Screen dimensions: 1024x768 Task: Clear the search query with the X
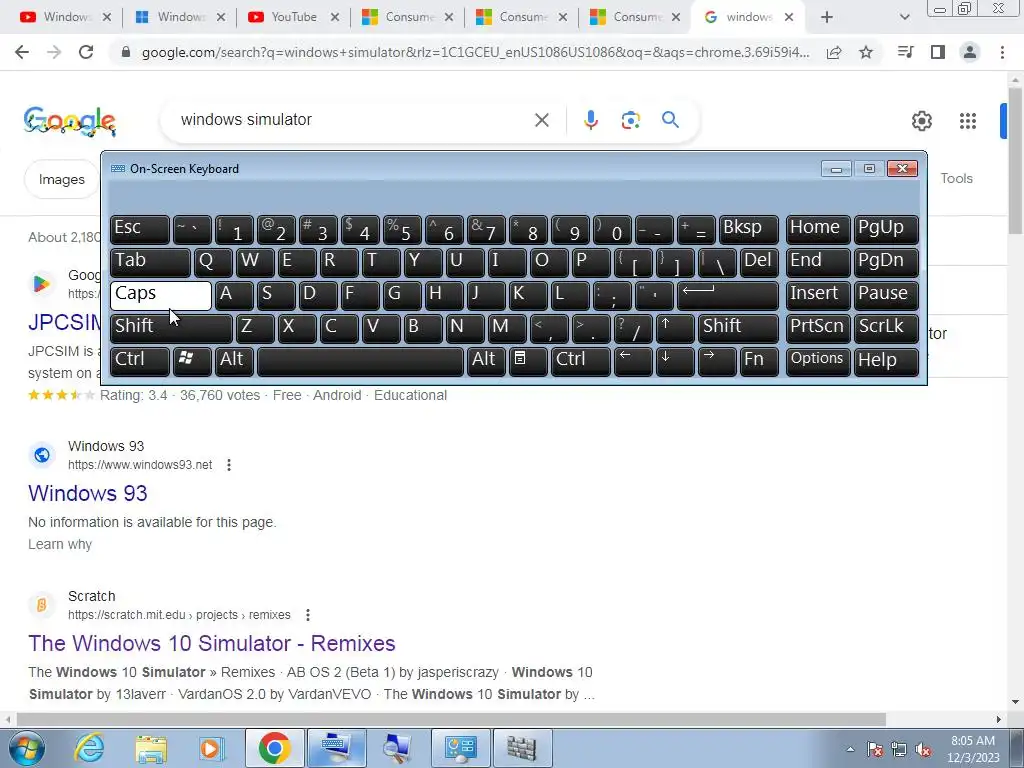(541, 120)
